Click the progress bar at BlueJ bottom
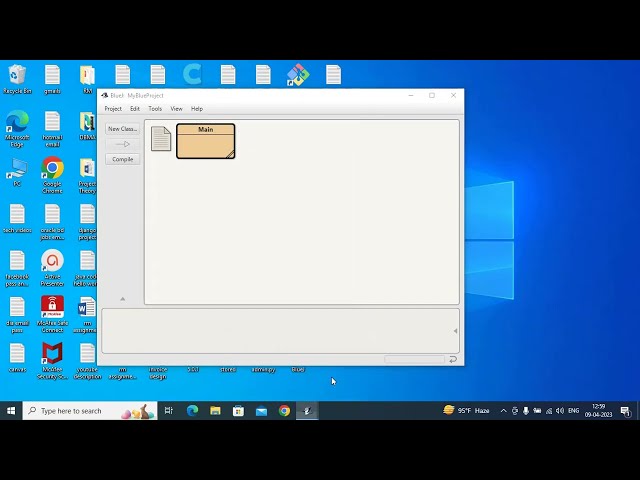The height and width of the screenshot is (480, 640). tap(414, 359)
